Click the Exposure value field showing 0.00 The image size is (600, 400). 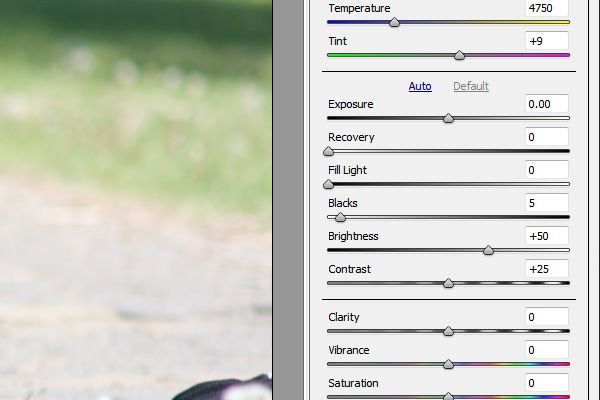point(546,104)
